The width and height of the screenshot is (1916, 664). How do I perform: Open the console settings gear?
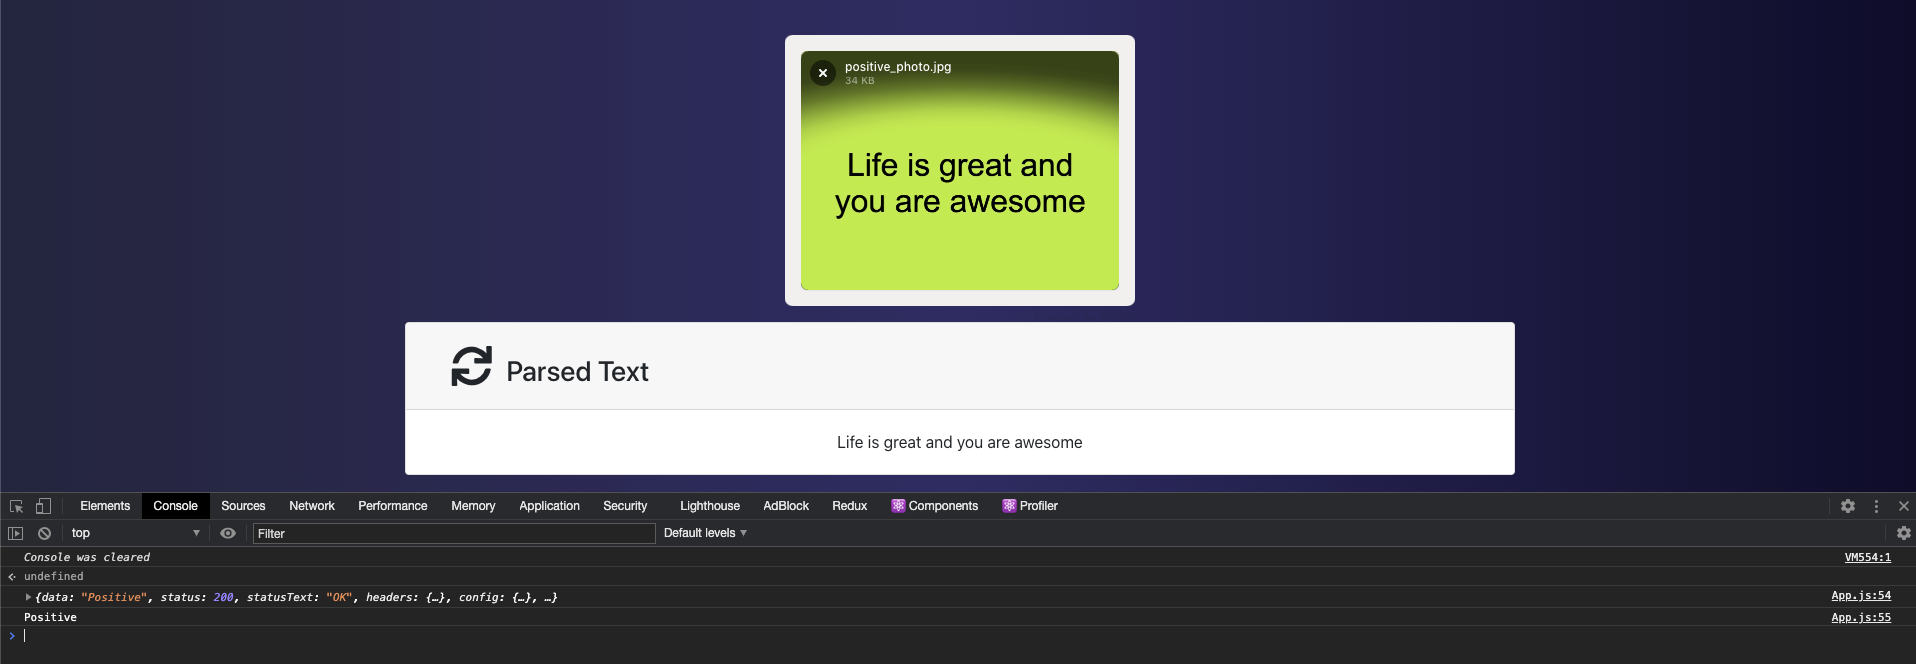[1904, 533]
